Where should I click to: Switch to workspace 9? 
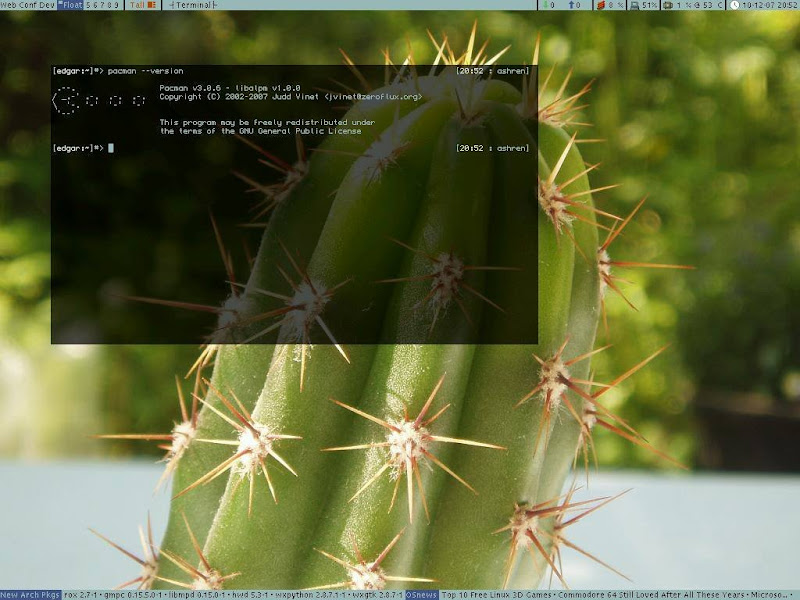[x=116, y=5]
